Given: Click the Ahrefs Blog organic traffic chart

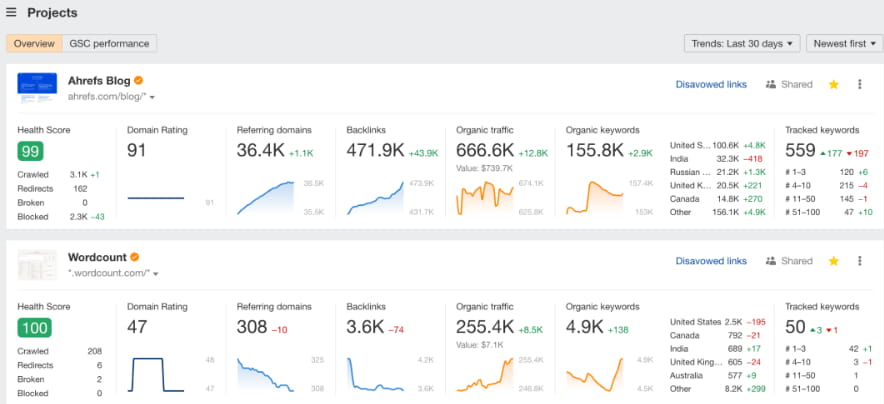Looking at the screenshot, I should click(486, 197).
